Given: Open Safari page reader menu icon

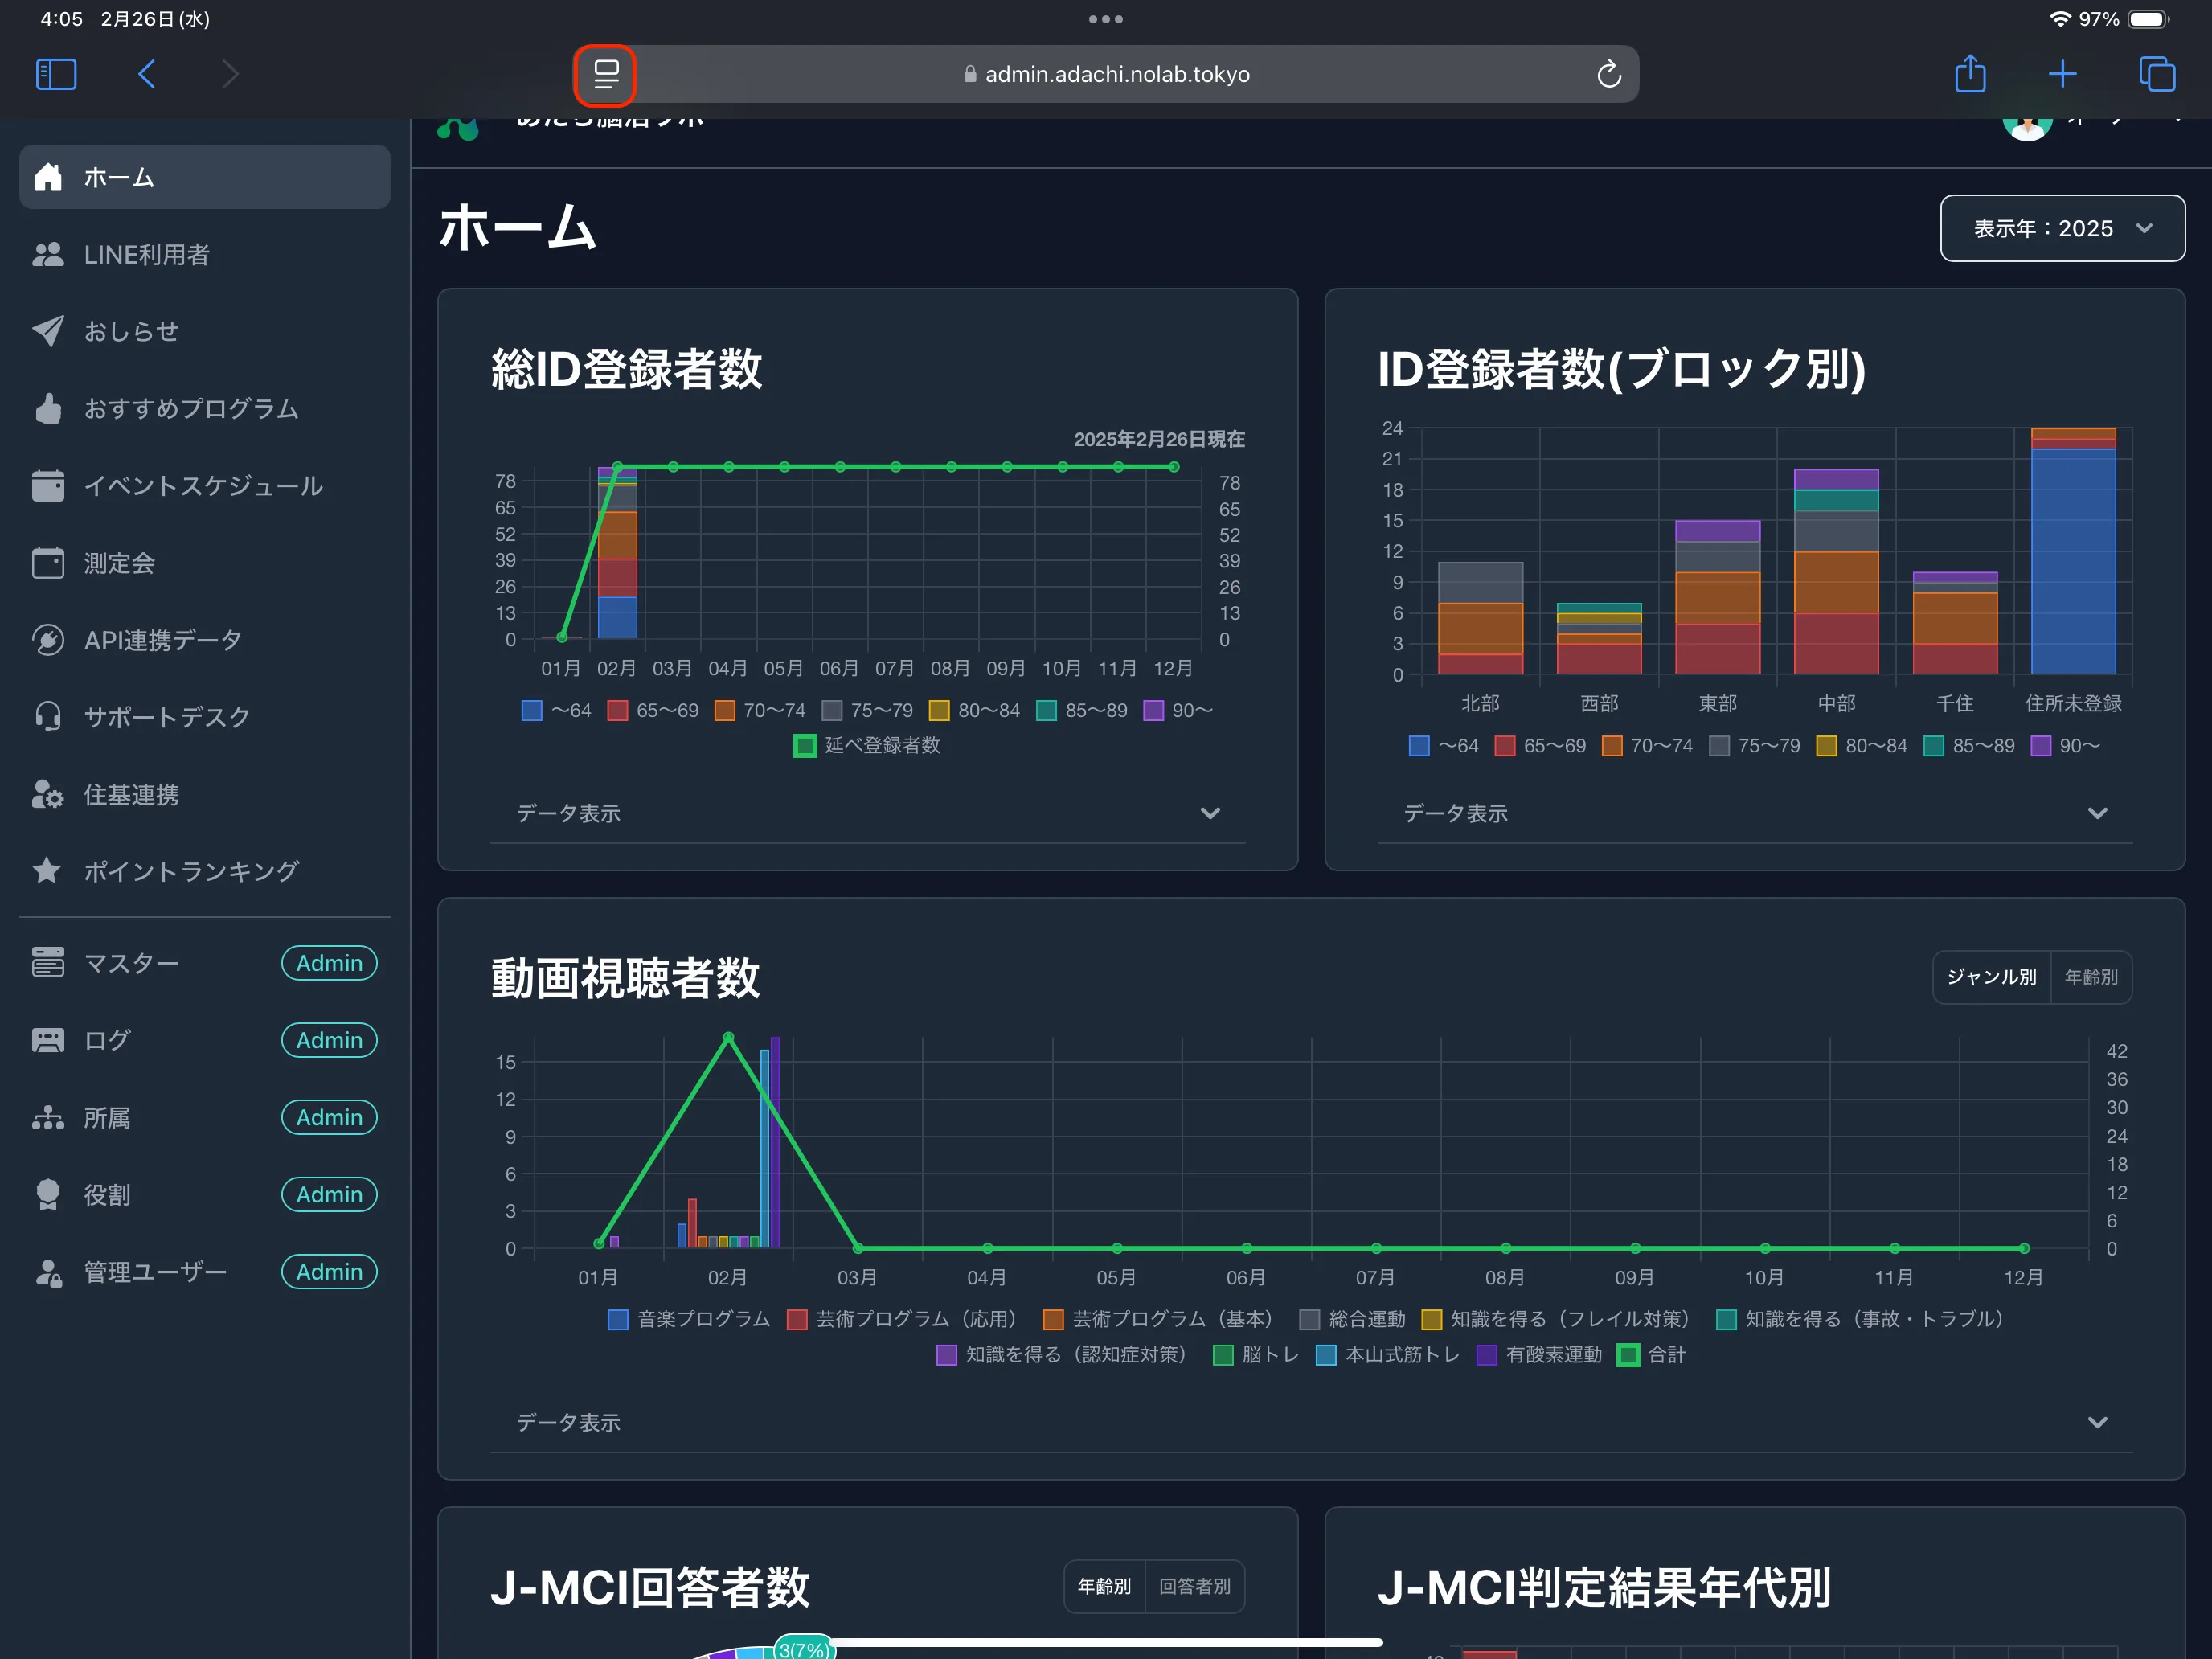Looking at the screenshot, I should (605, 75).
